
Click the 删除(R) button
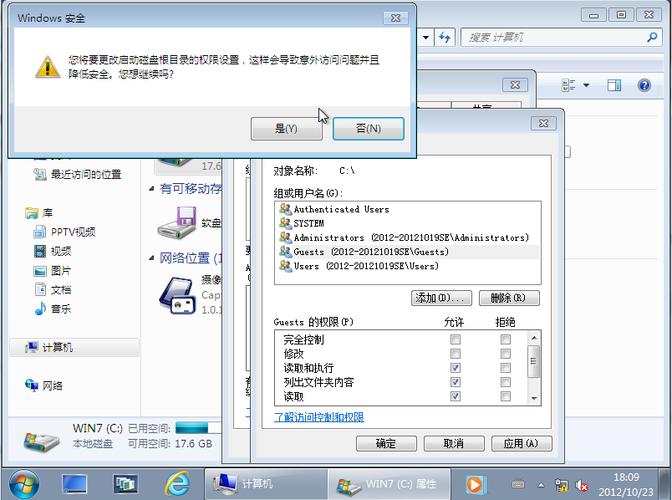509,298
